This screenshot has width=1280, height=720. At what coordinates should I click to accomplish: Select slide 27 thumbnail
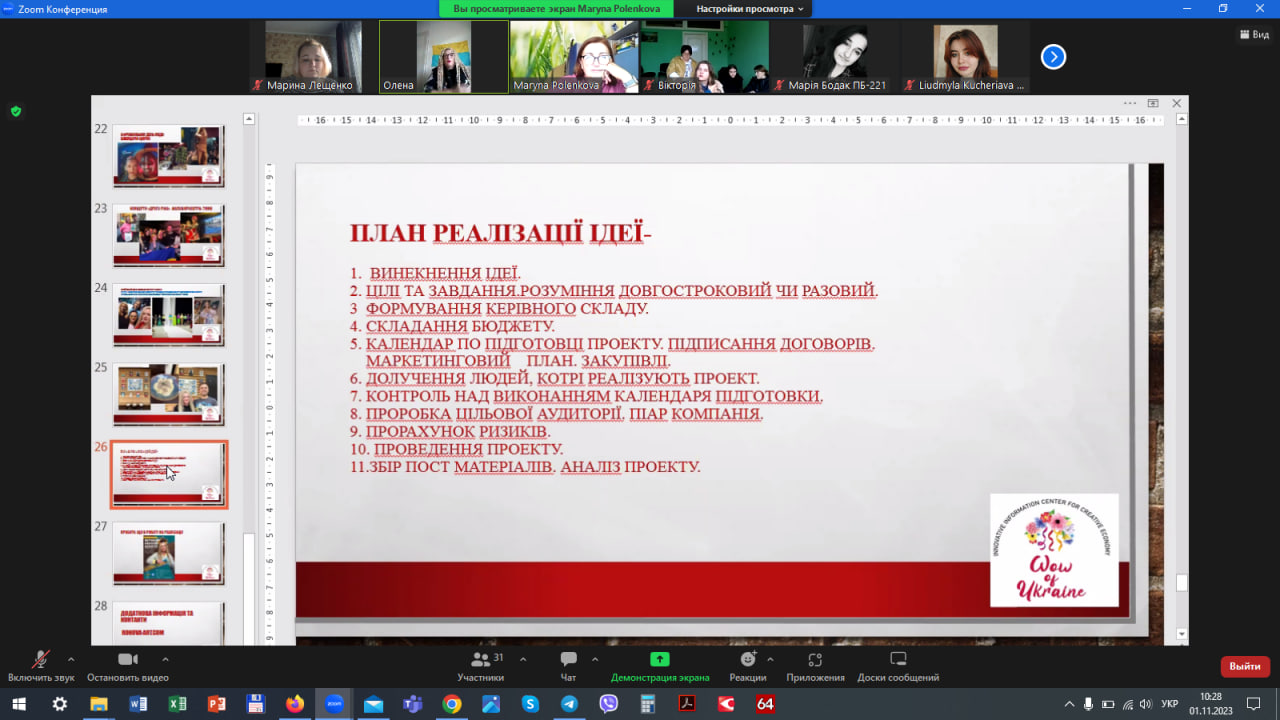point(168,553)
